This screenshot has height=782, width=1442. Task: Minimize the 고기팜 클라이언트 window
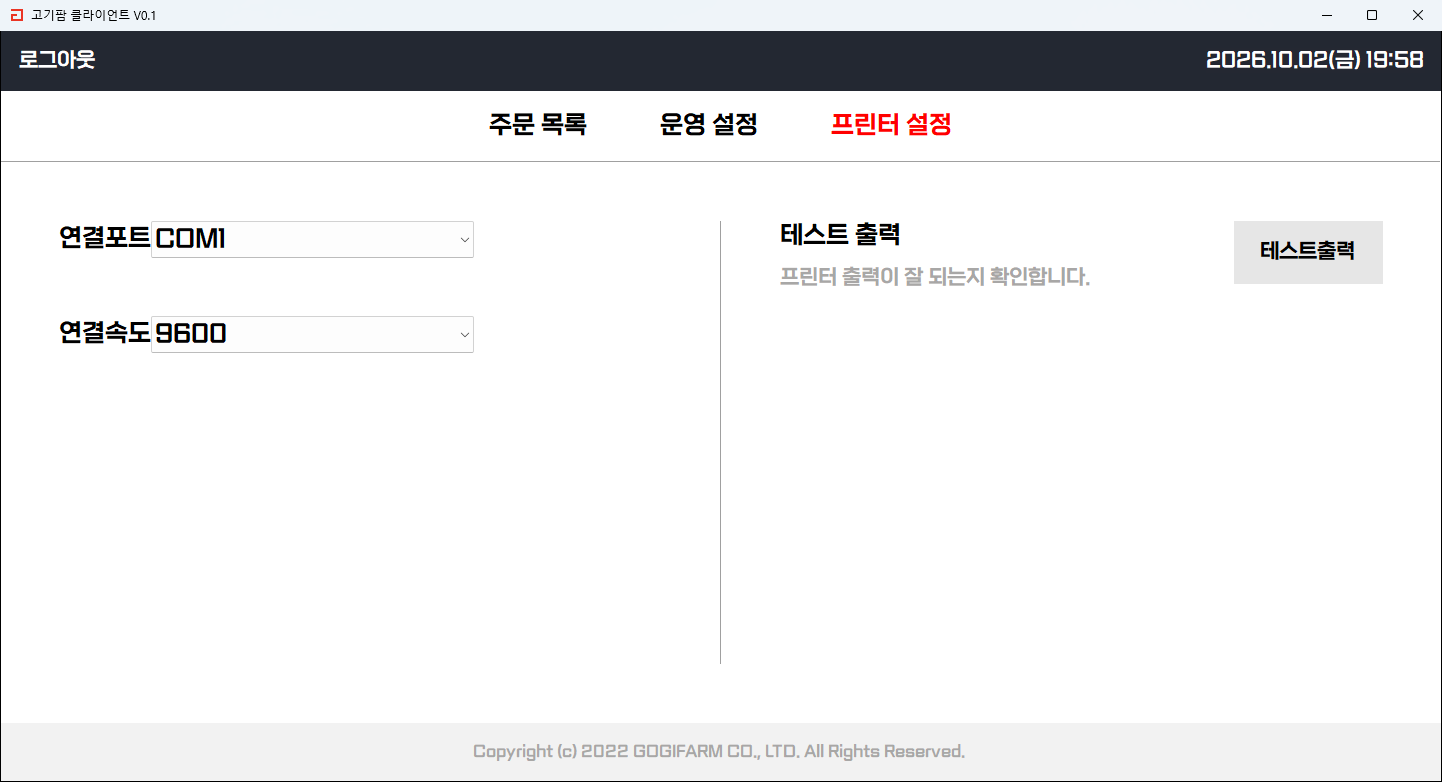coord(1327,15)
